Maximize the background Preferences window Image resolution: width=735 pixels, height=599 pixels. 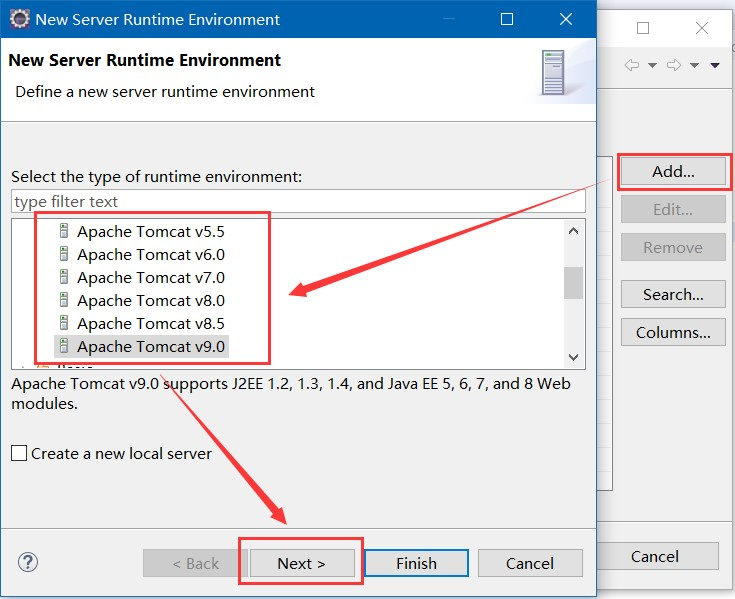[643, 28]
